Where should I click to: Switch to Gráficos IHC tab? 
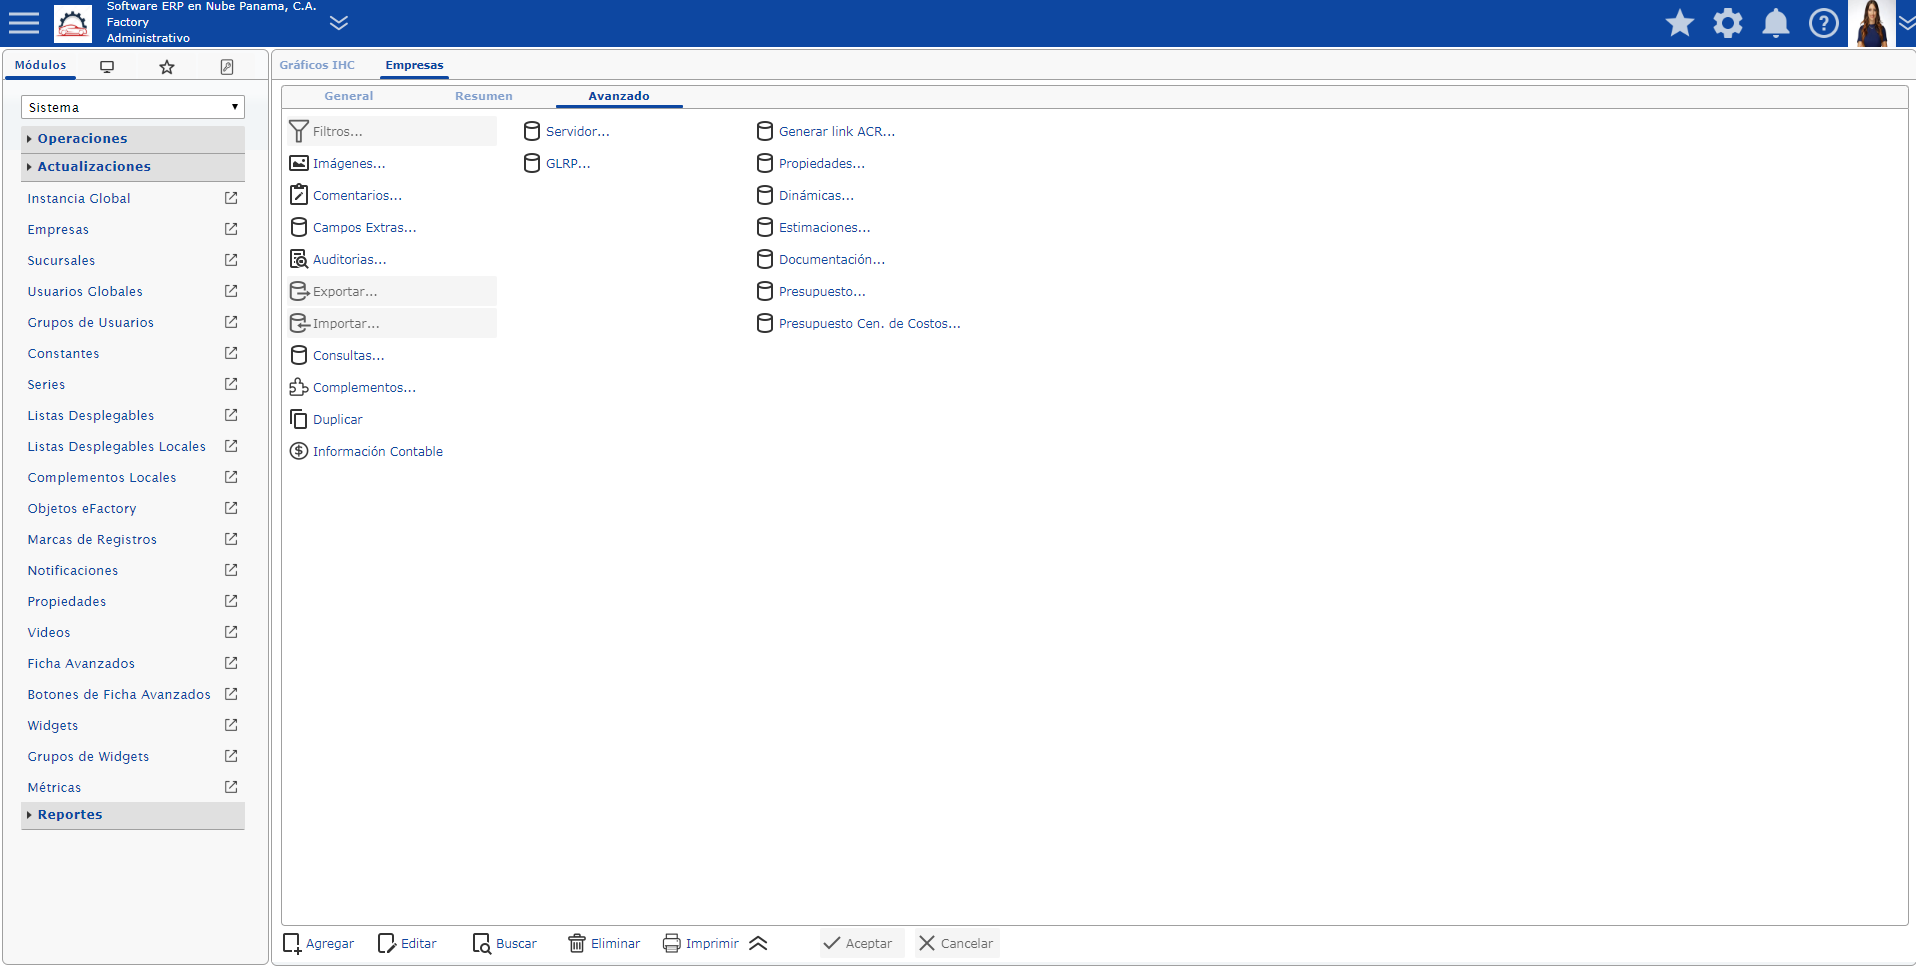click(x=317, y=65)
